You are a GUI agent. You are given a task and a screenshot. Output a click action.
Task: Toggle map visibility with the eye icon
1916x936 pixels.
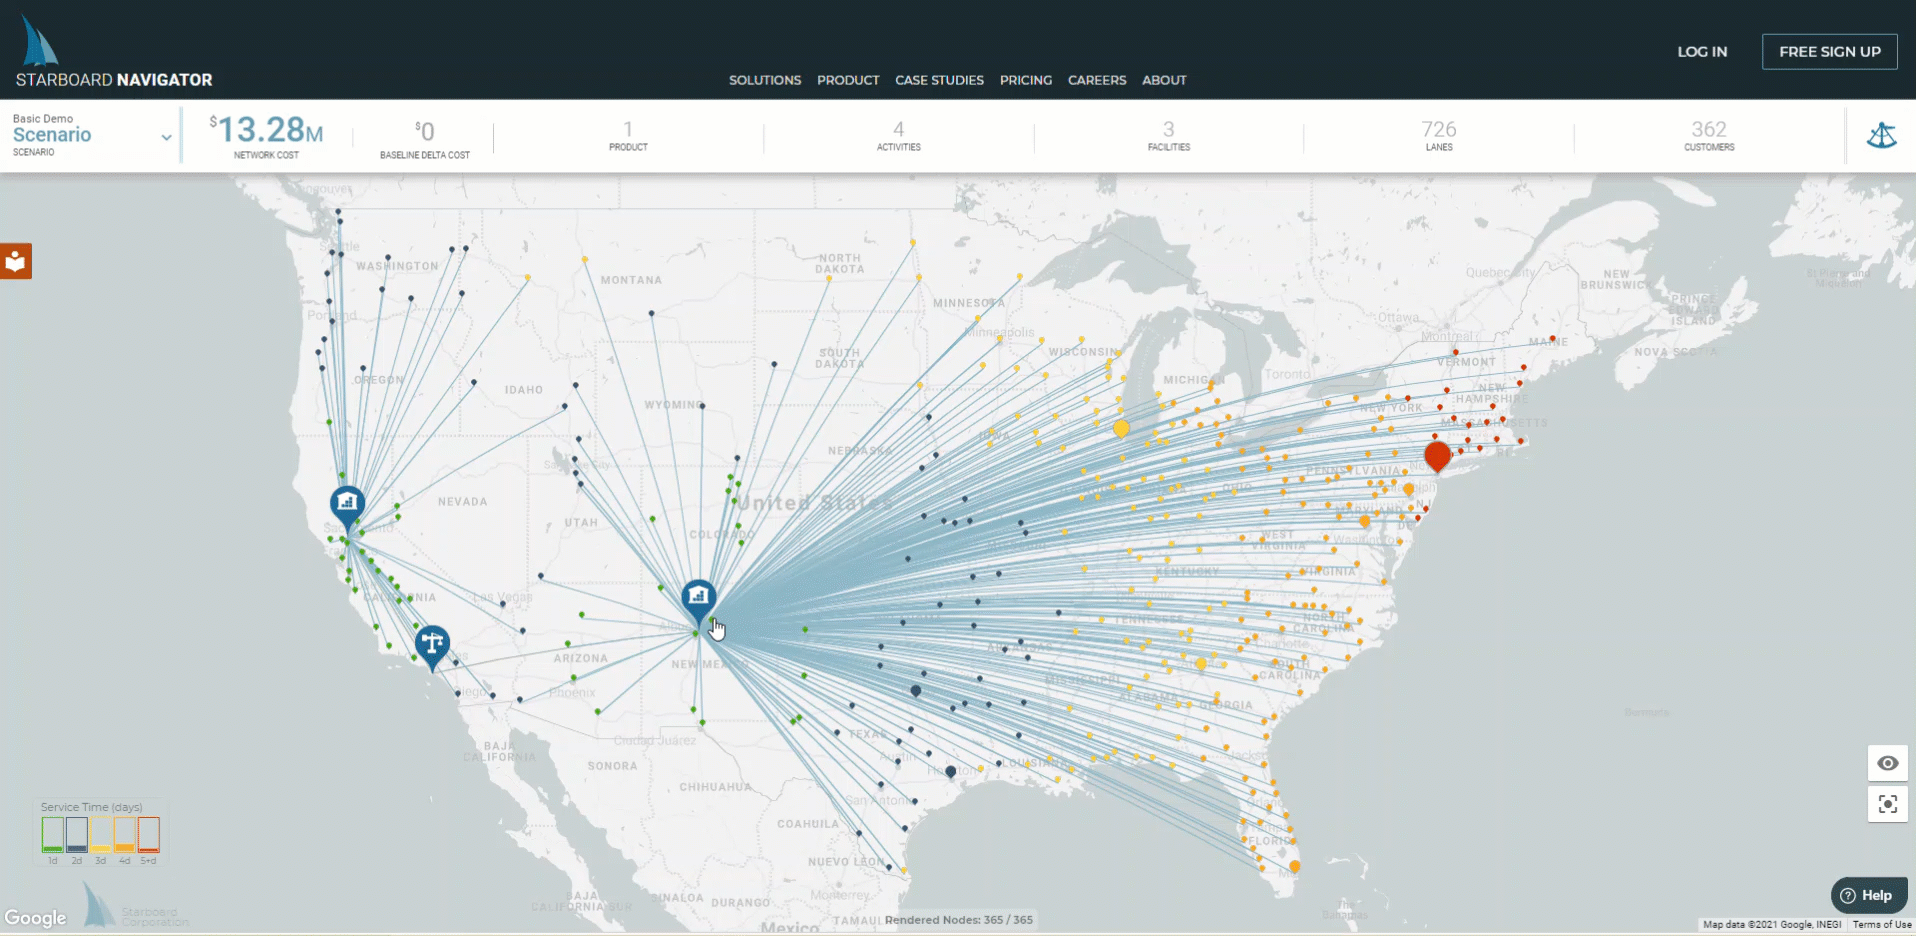(x=1887, y=763)
